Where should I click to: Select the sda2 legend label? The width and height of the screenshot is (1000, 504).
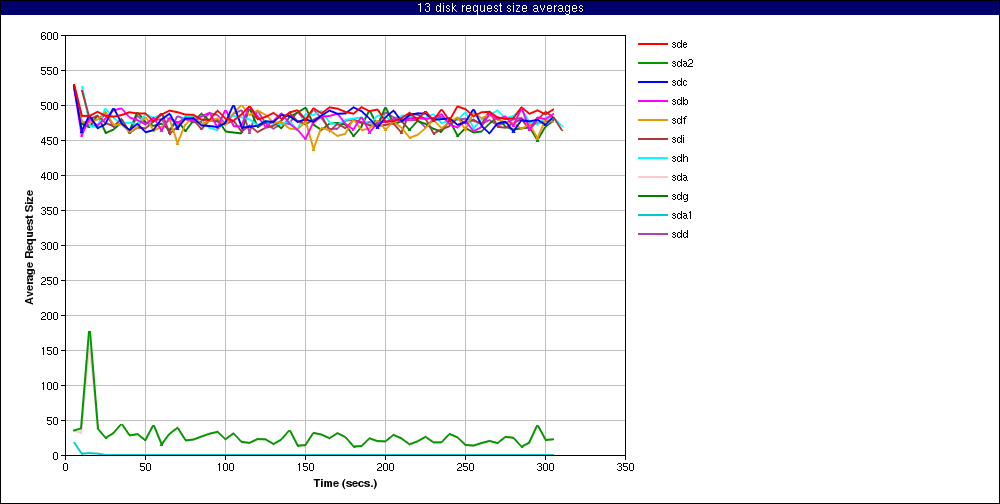(x=682, y=63)
